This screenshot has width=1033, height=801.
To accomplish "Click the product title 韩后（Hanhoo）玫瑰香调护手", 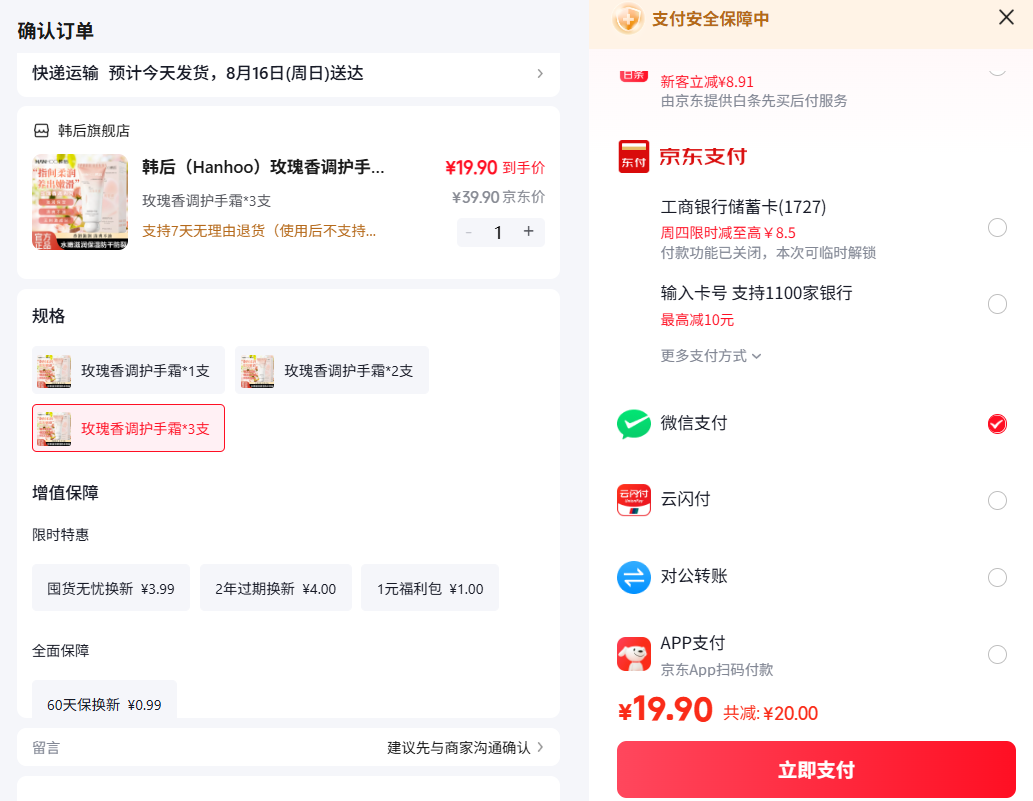I will click(x=263, y=167).
